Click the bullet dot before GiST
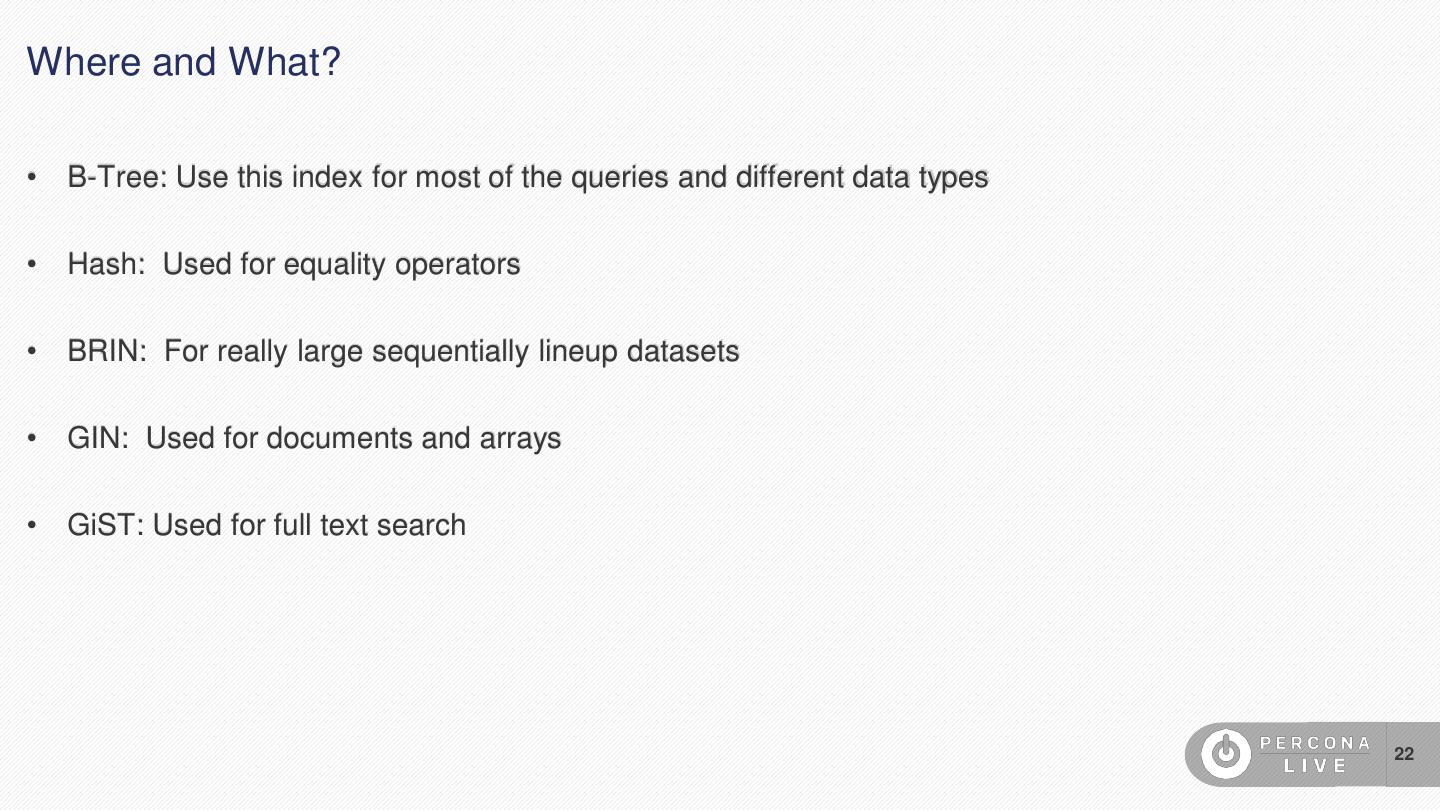The height and width of the screenshot is (810, 1440). coord(32,527)
